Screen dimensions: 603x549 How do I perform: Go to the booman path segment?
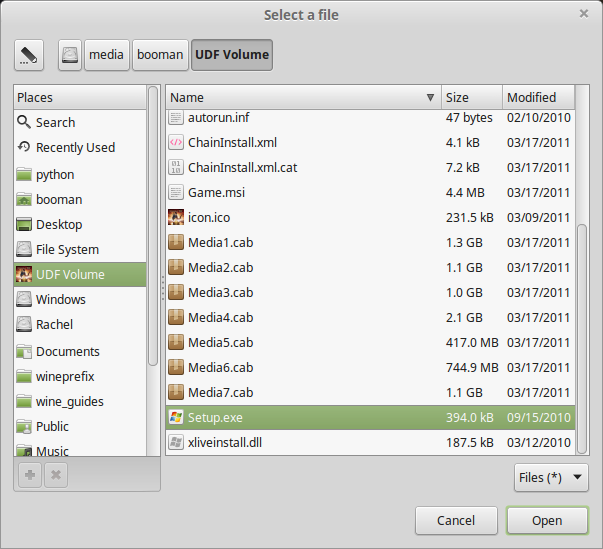coord(160,55)
